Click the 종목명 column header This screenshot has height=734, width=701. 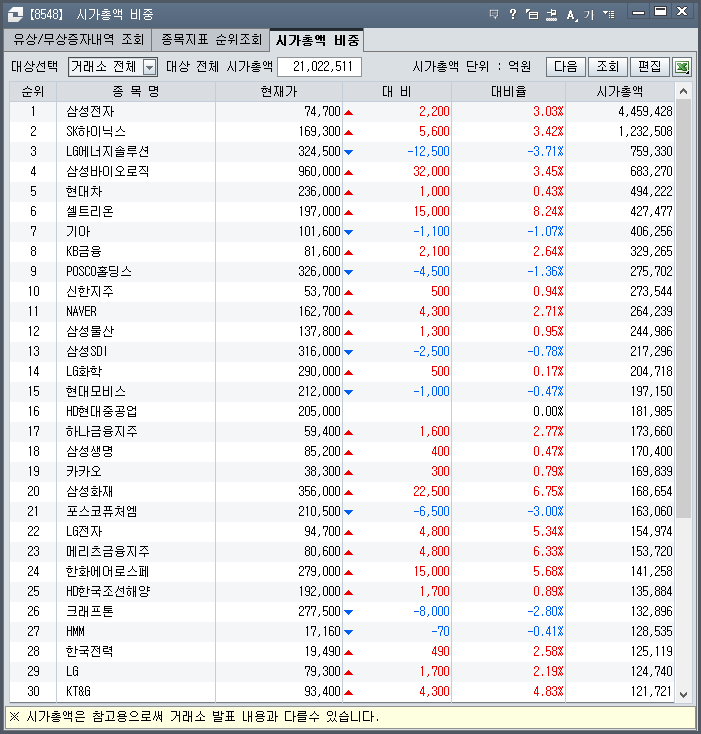(136, 91)
